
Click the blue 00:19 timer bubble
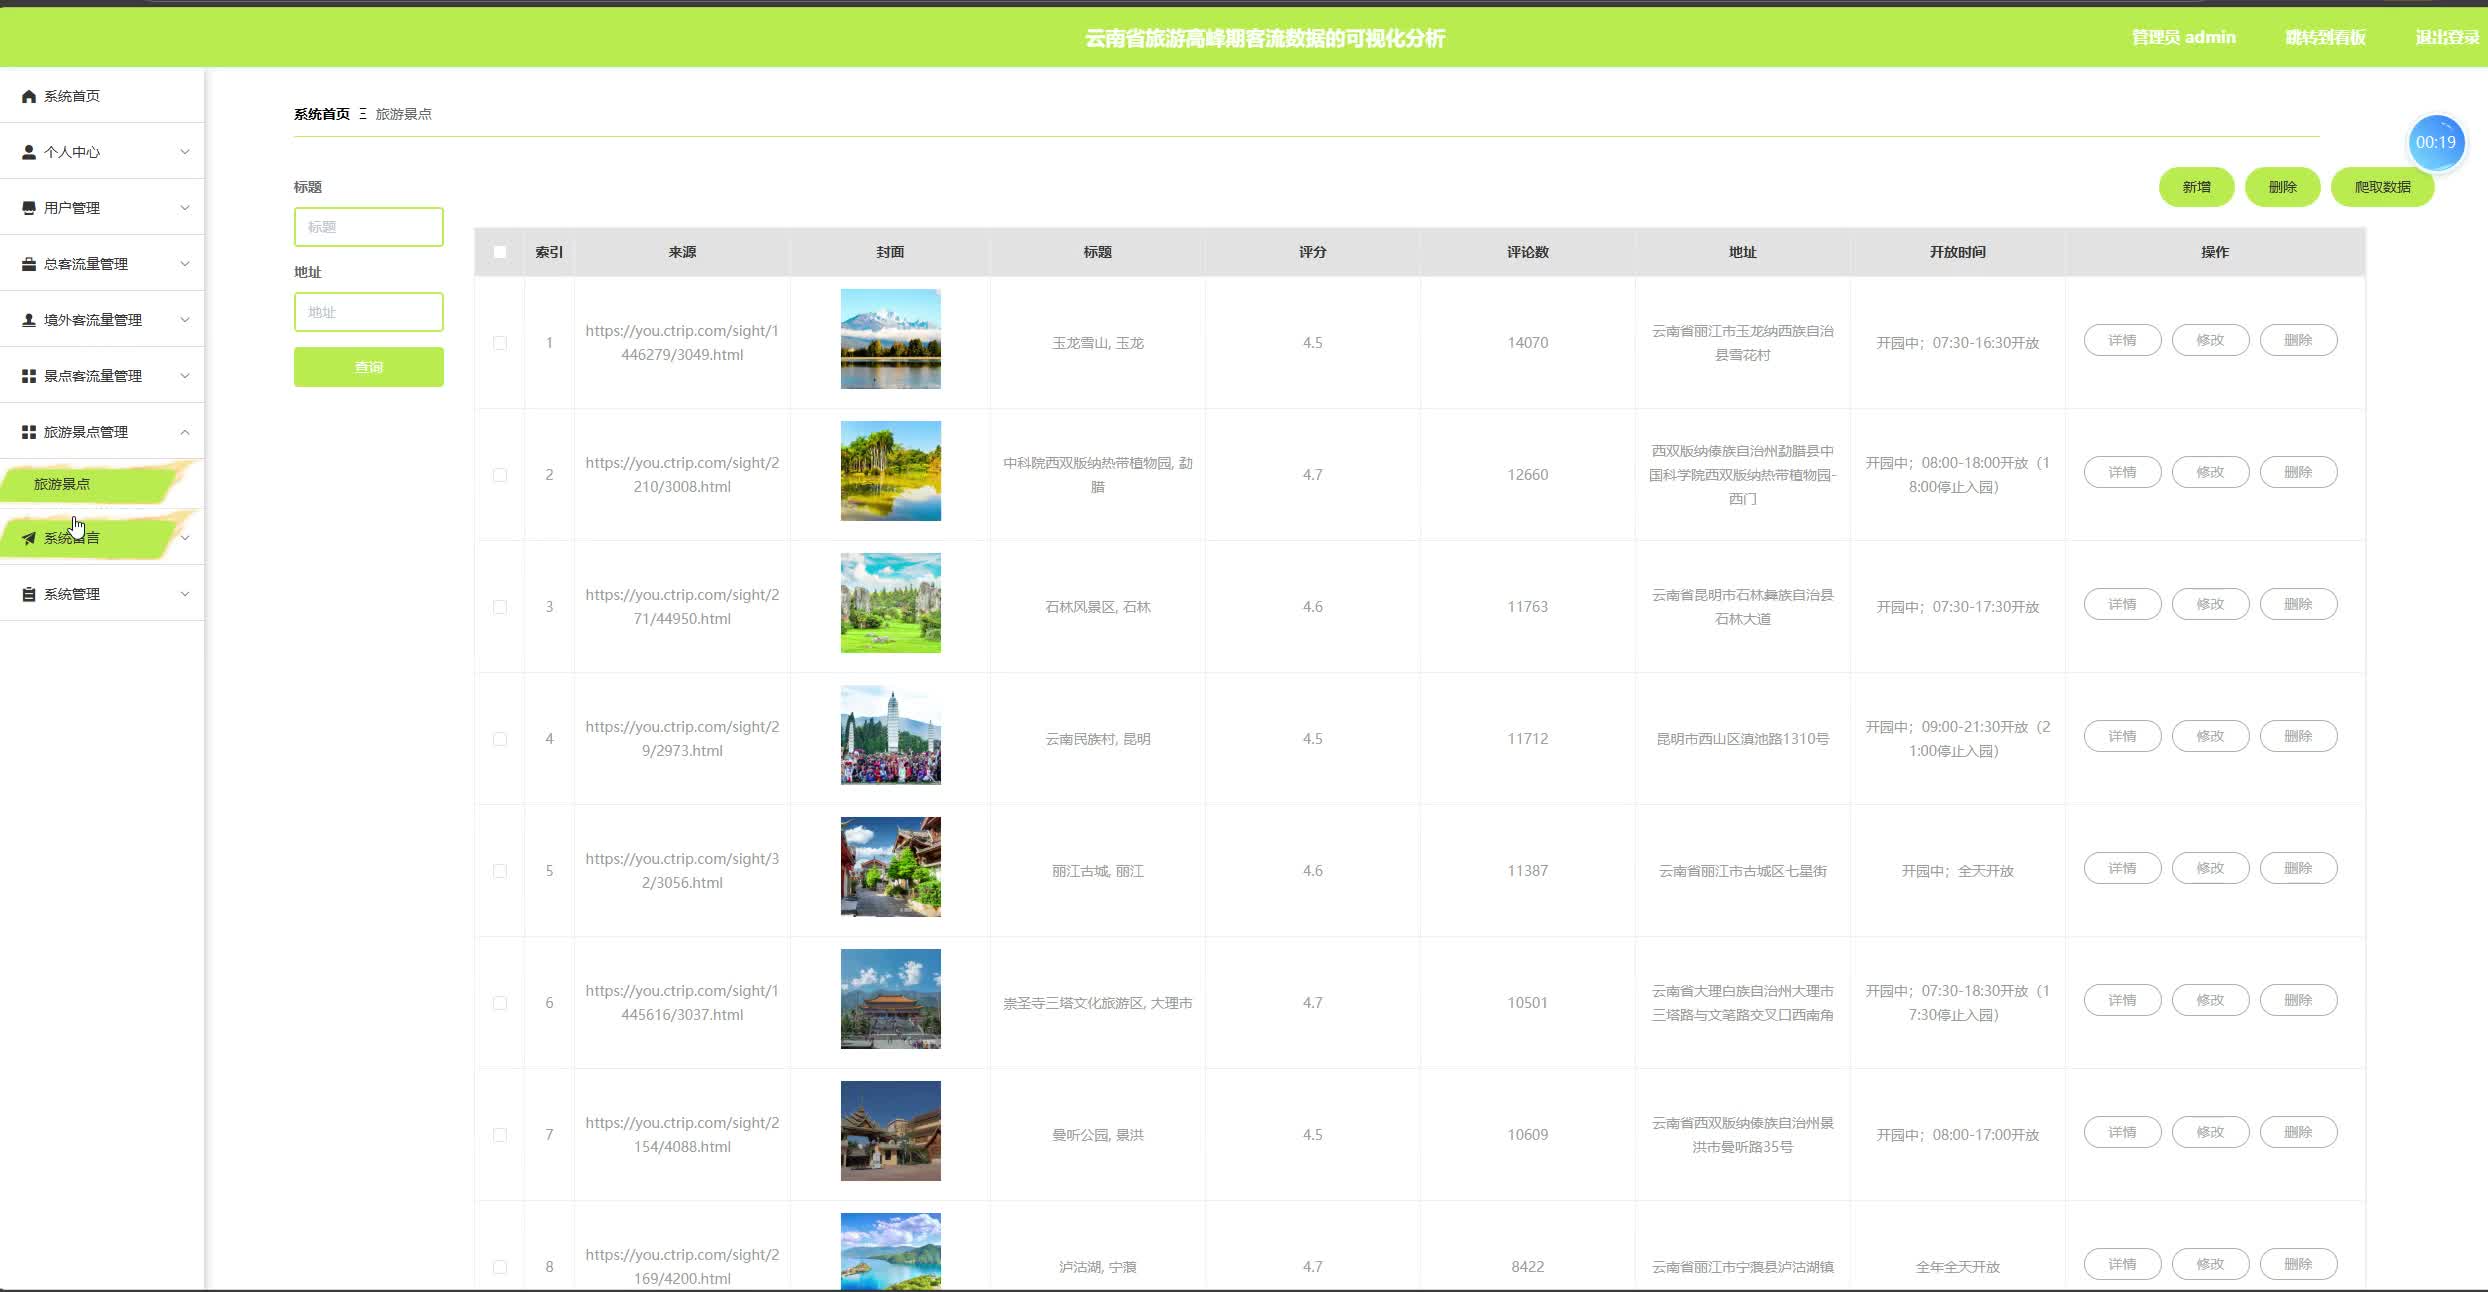coord(2435,143)
